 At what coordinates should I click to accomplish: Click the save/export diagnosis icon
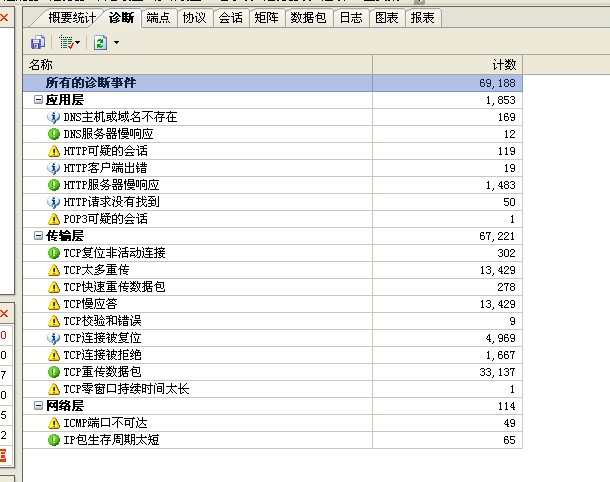coord(38,42)
